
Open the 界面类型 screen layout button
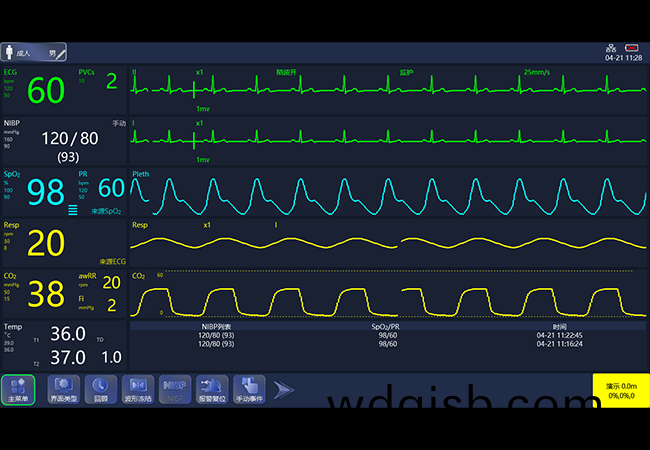tap(63, 390)
